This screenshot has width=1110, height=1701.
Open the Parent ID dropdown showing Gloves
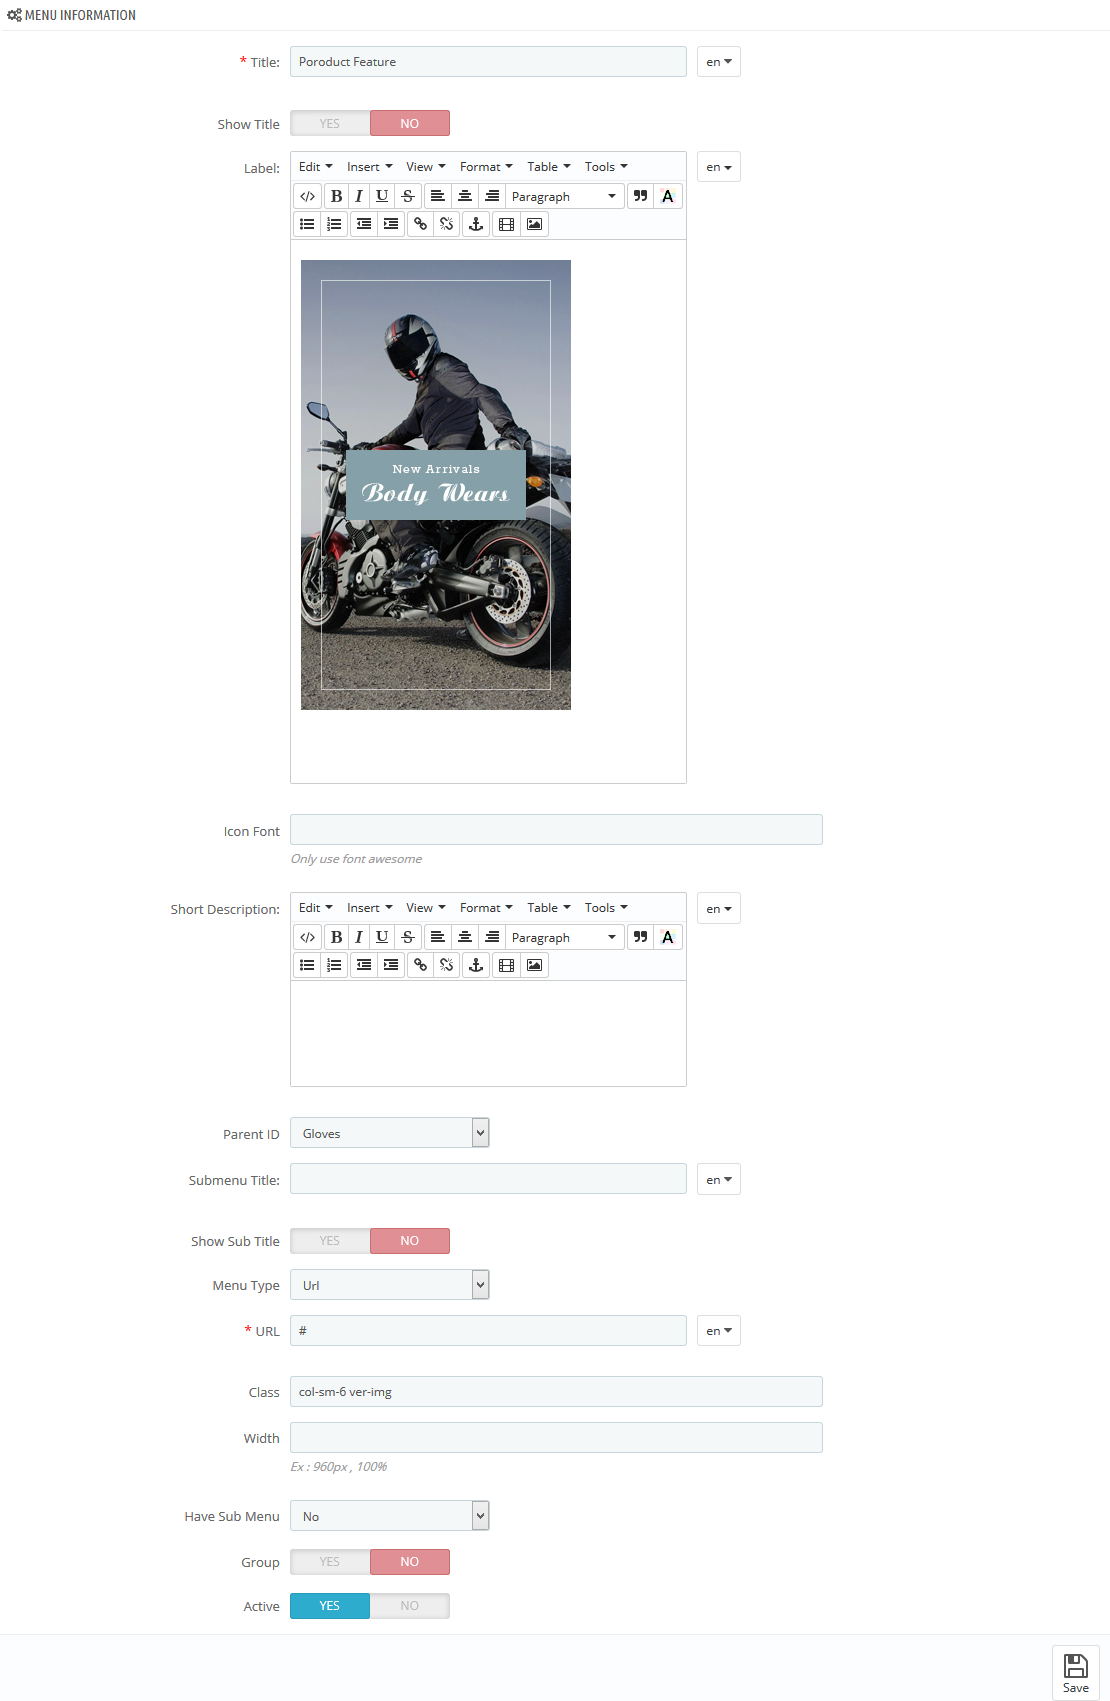tap(390, 1133)
